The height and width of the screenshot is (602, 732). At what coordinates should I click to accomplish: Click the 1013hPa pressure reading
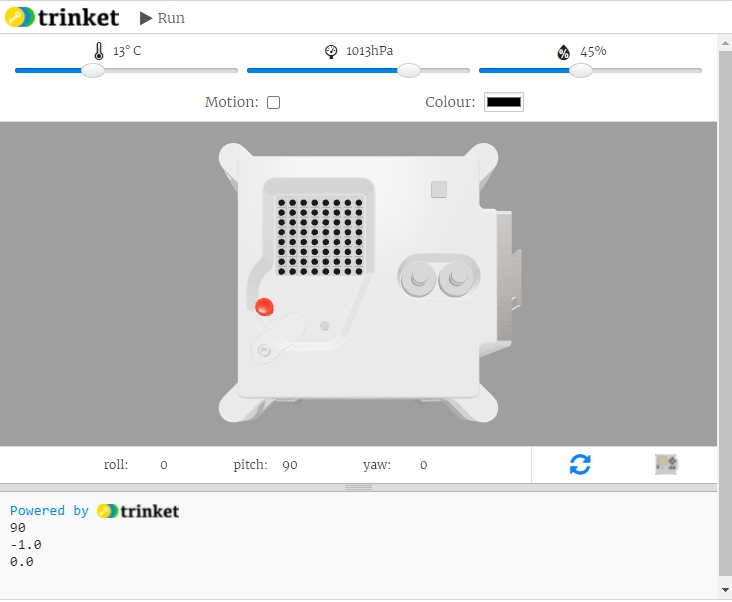click(369, 51)
